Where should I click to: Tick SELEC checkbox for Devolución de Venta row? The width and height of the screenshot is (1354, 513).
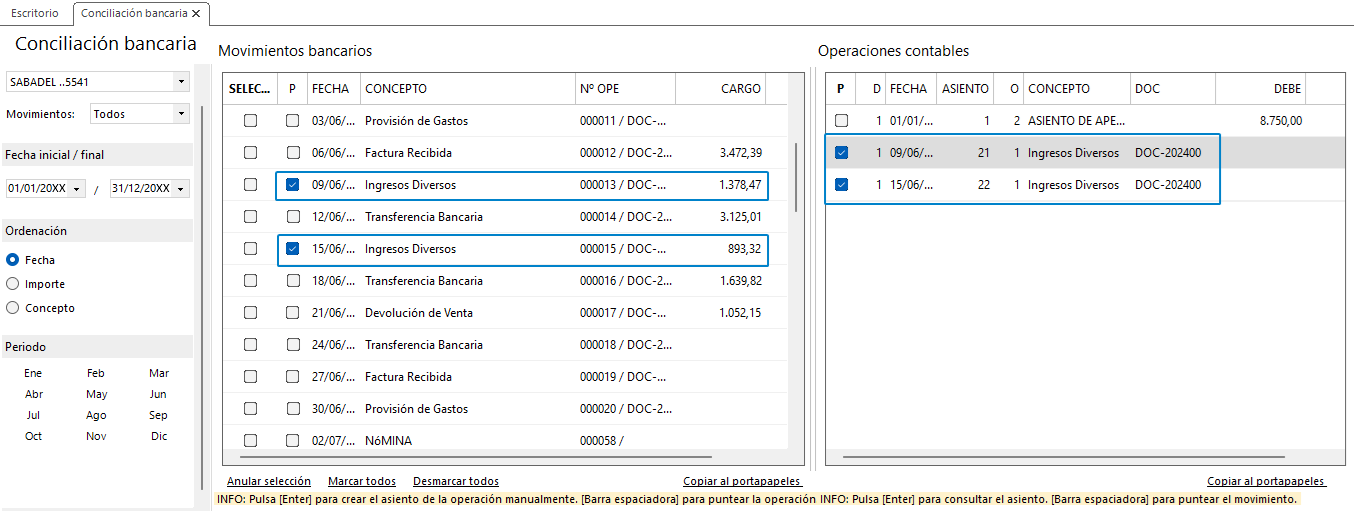[x=251, y=313]
